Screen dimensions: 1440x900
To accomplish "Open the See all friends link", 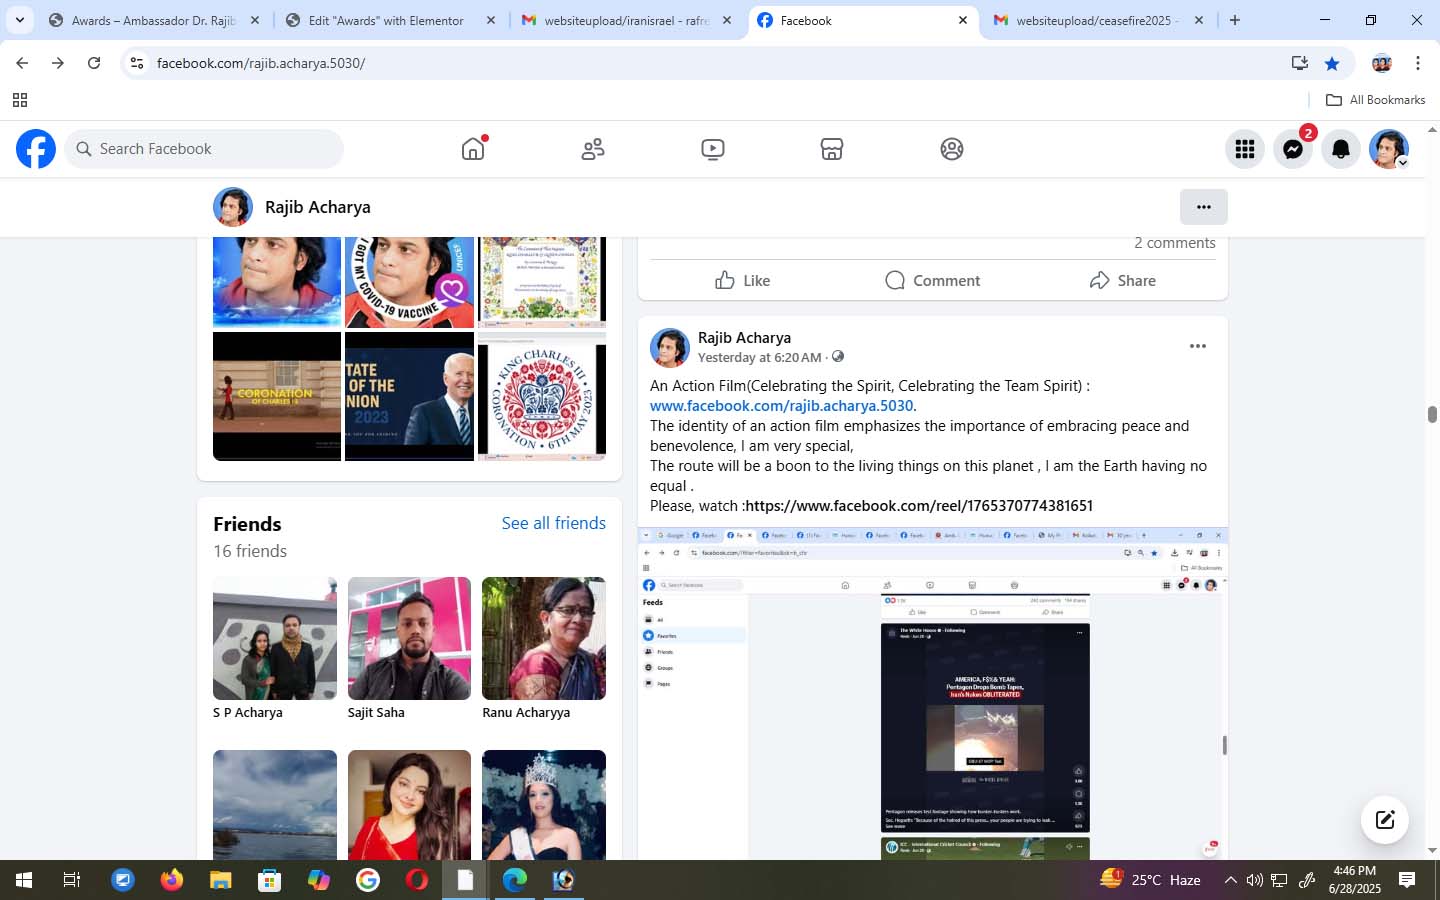I will point(554,523).
